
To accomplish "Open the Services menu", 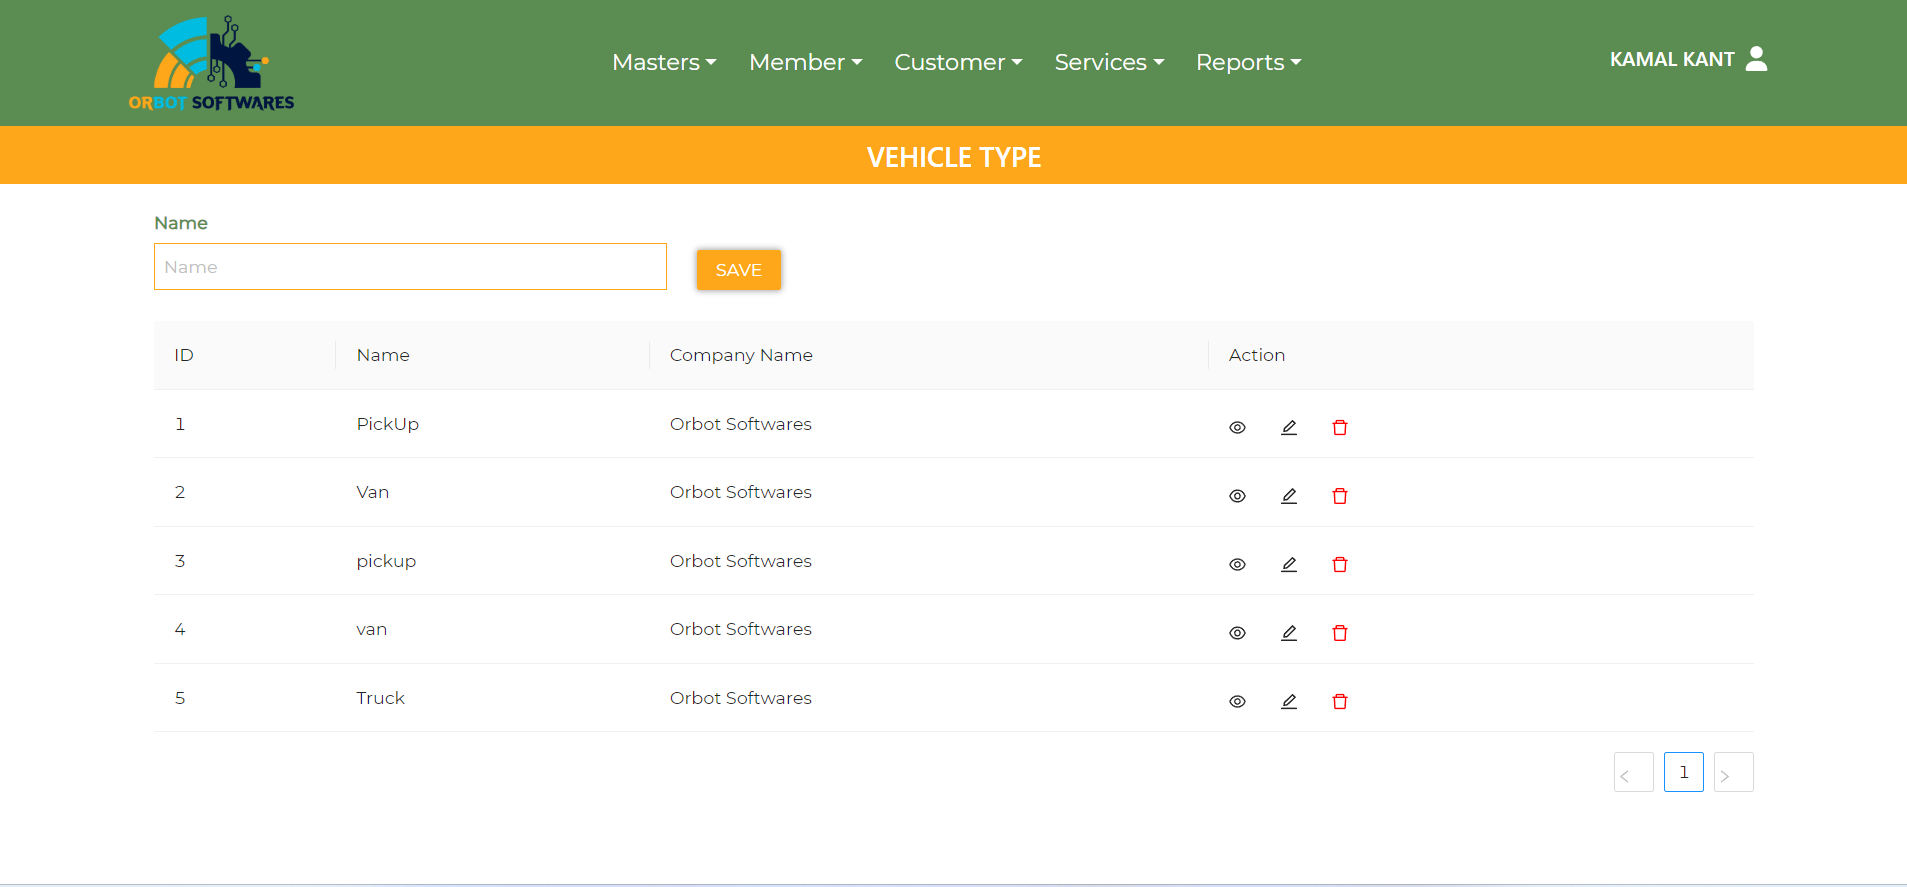I will 1109,62.
